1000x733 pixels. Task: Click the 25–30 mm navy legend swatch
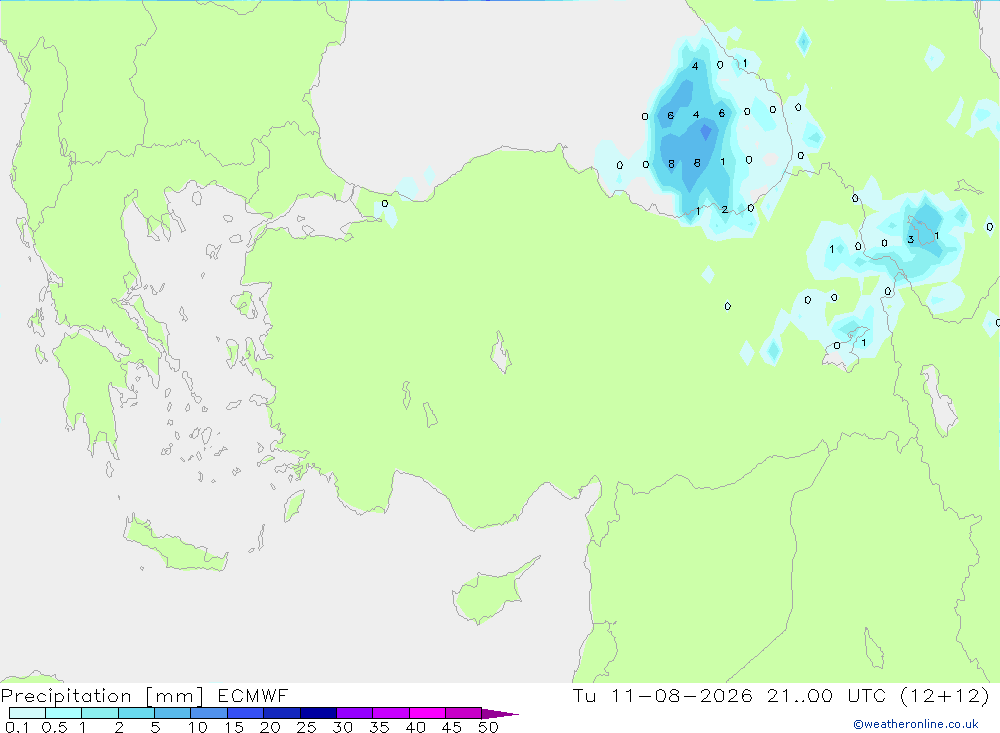pos(318,713)
